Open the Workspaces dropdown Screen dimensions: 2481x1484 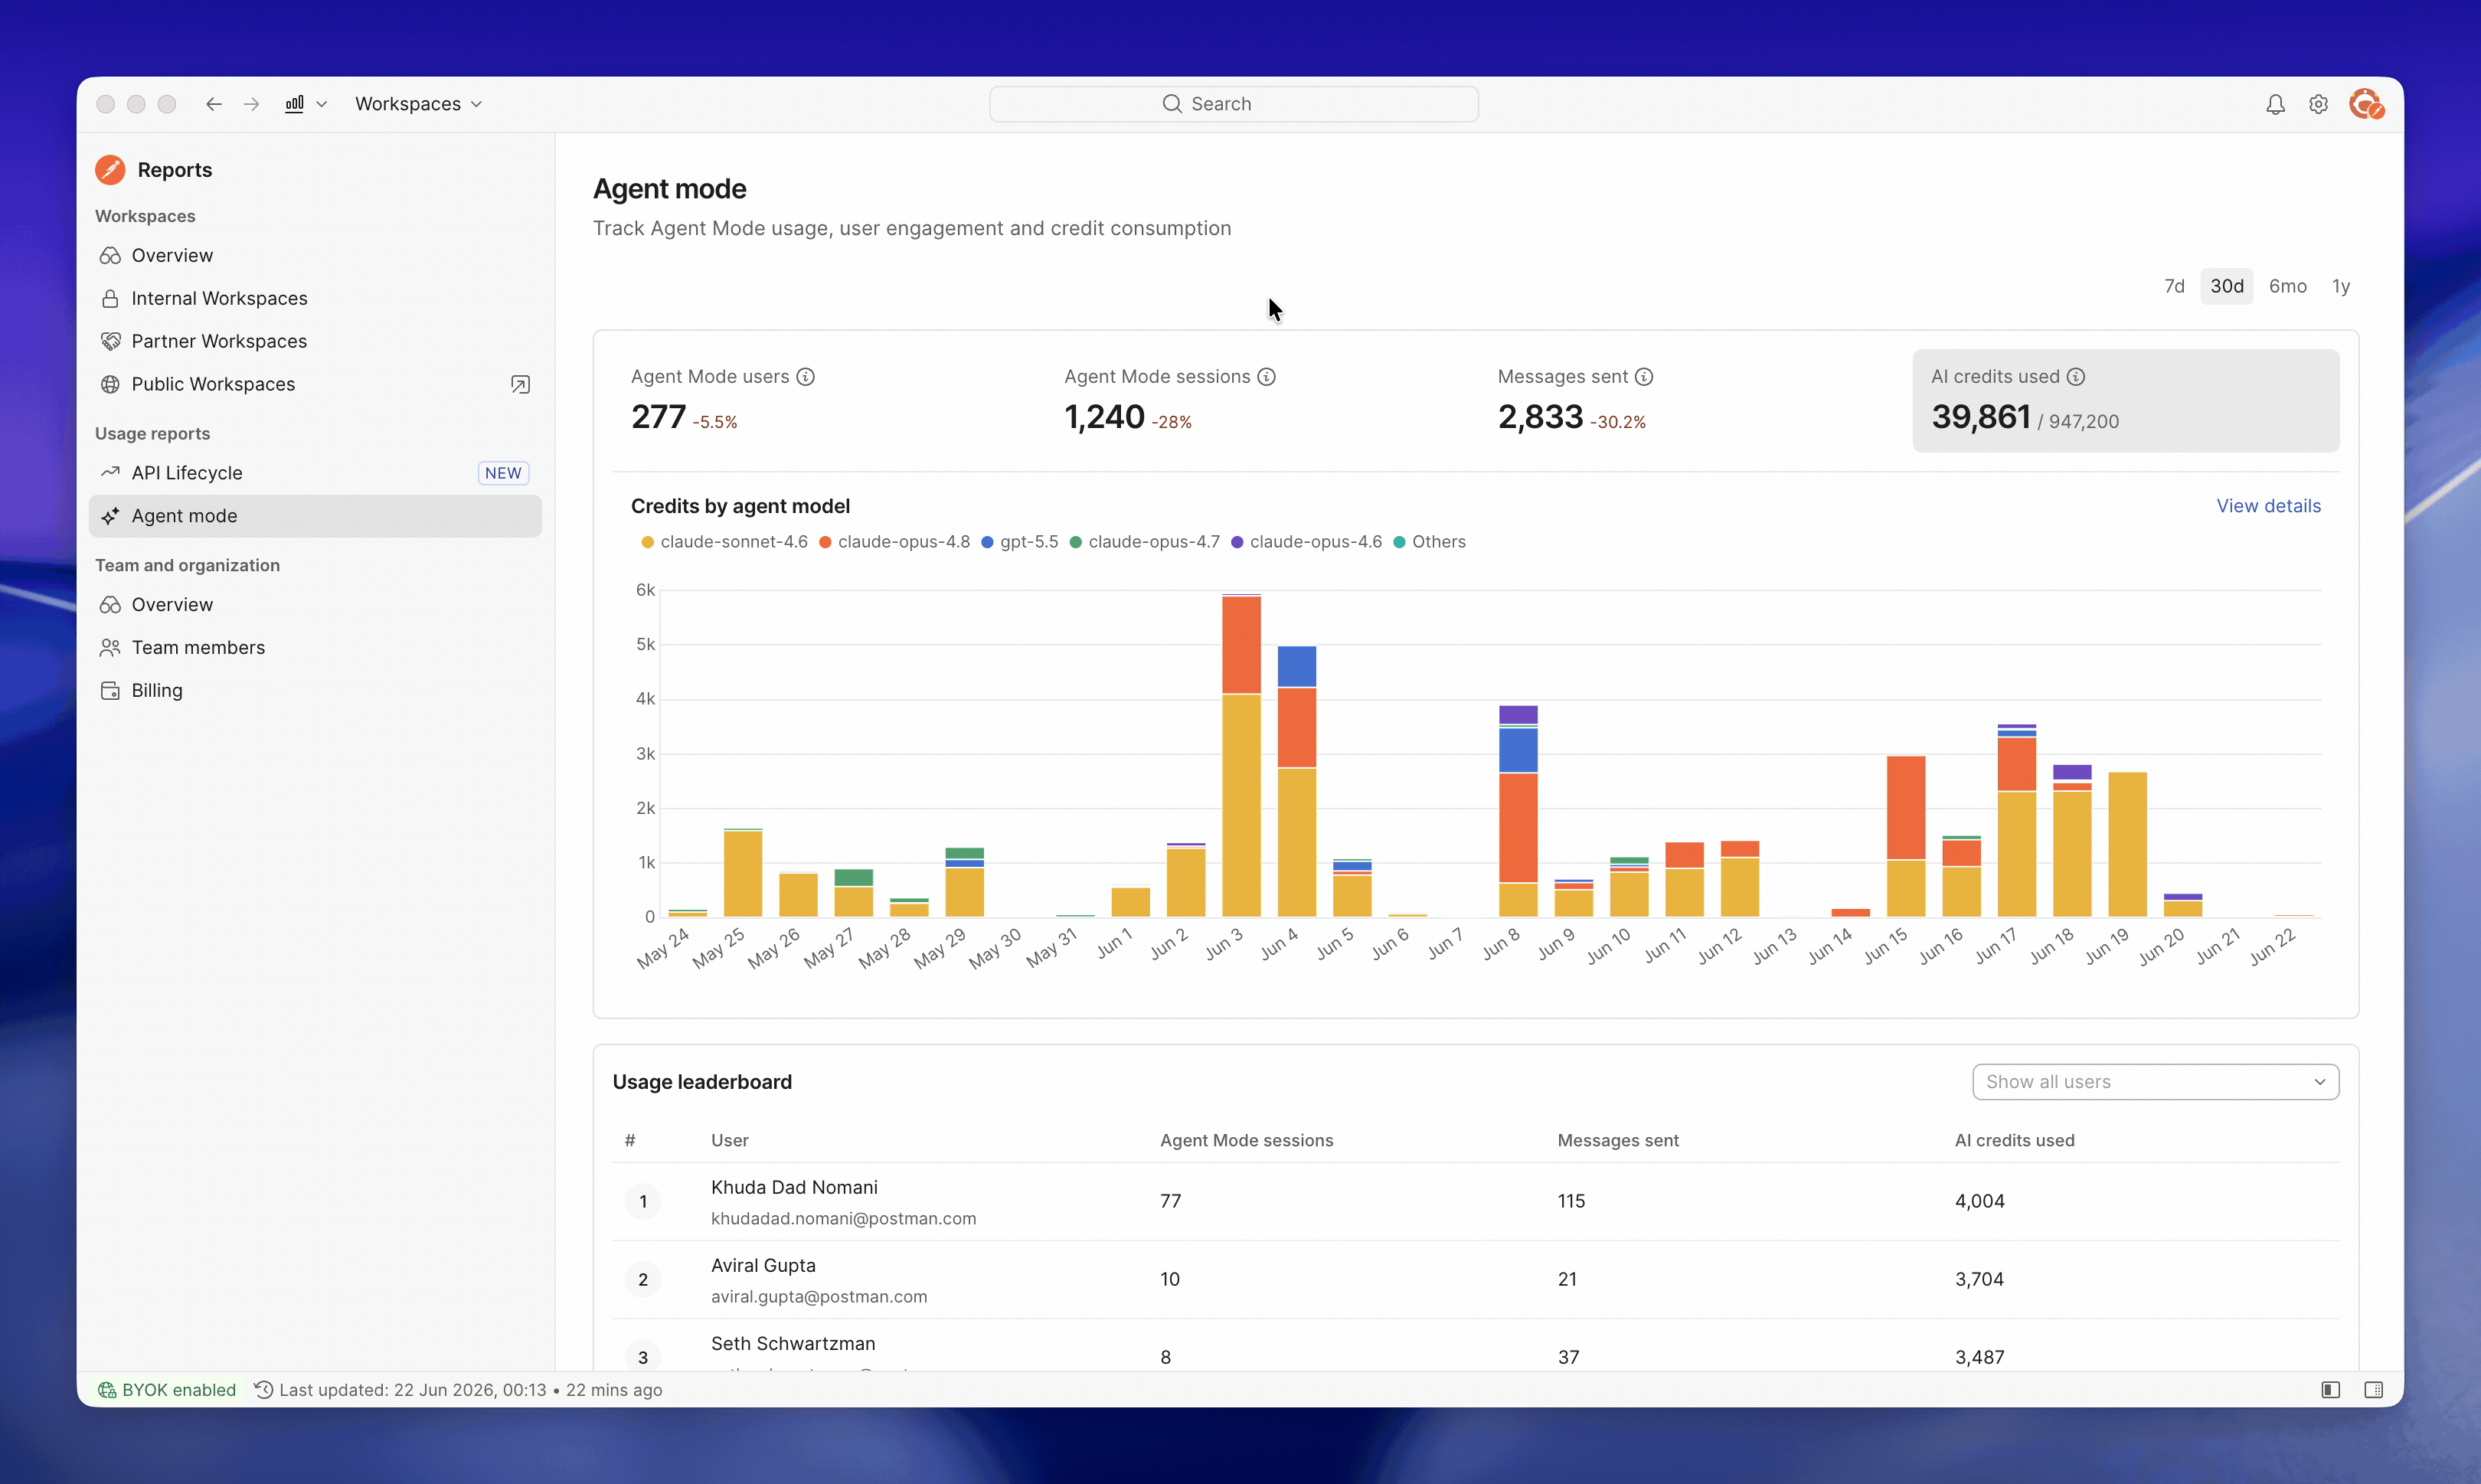pyautogui.click(x=418, y=104)
